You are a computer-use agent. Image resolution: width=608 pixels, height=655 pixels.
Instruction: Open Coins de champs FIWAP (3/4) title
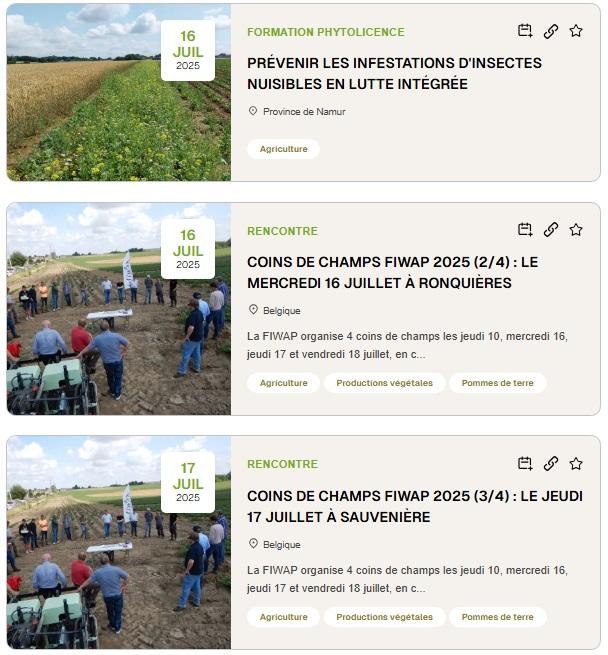[x=415, y=506]
